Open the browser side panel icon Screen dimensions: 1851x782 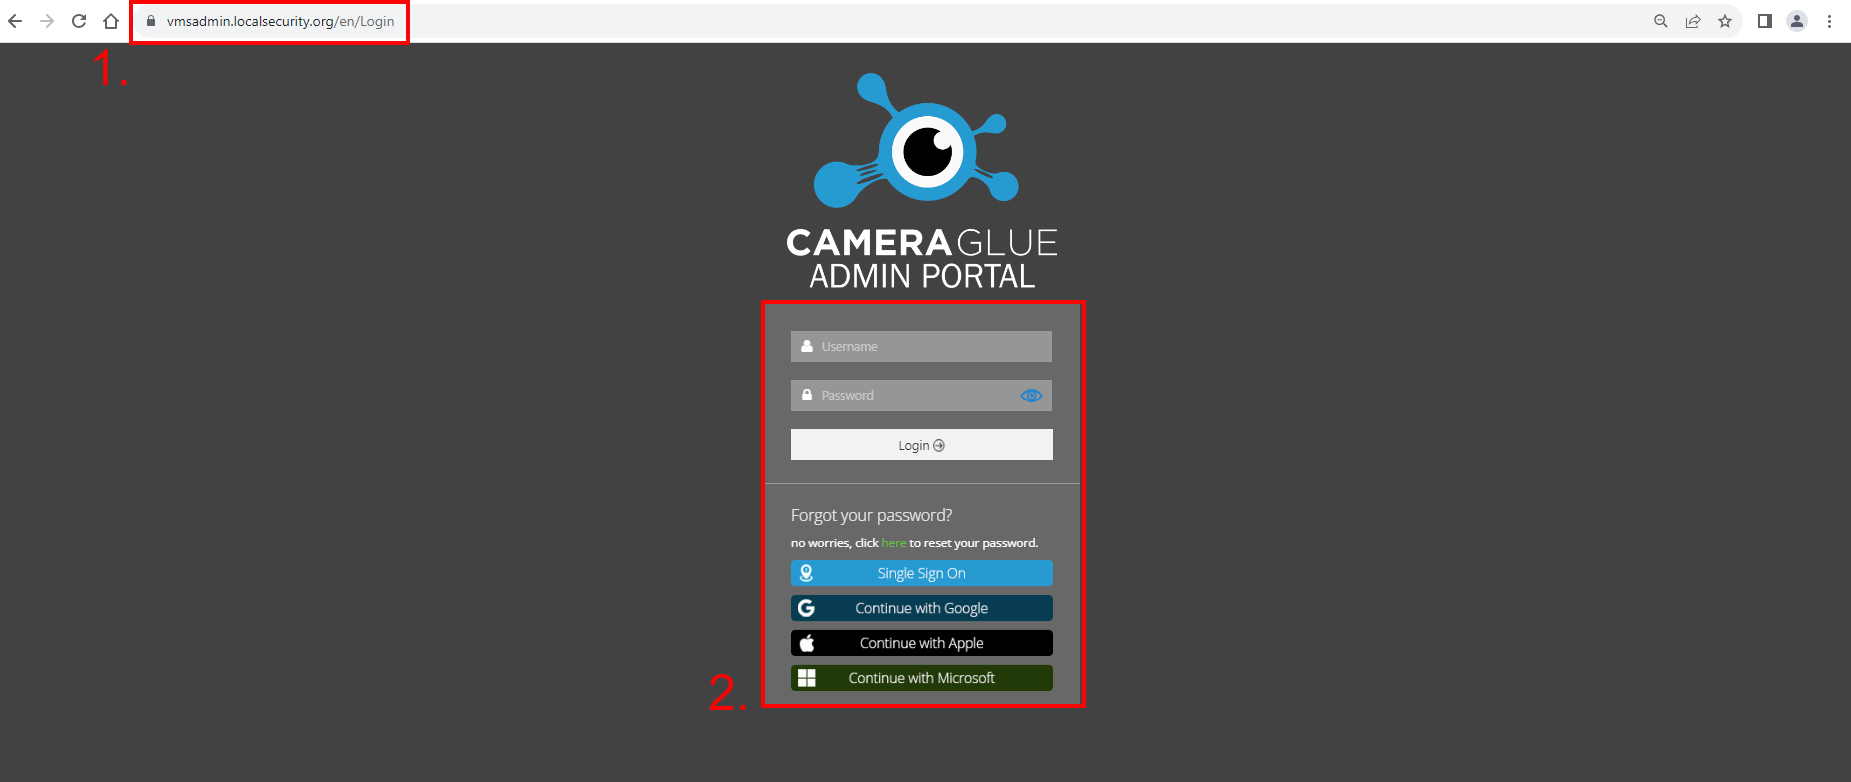(1765, 21)
